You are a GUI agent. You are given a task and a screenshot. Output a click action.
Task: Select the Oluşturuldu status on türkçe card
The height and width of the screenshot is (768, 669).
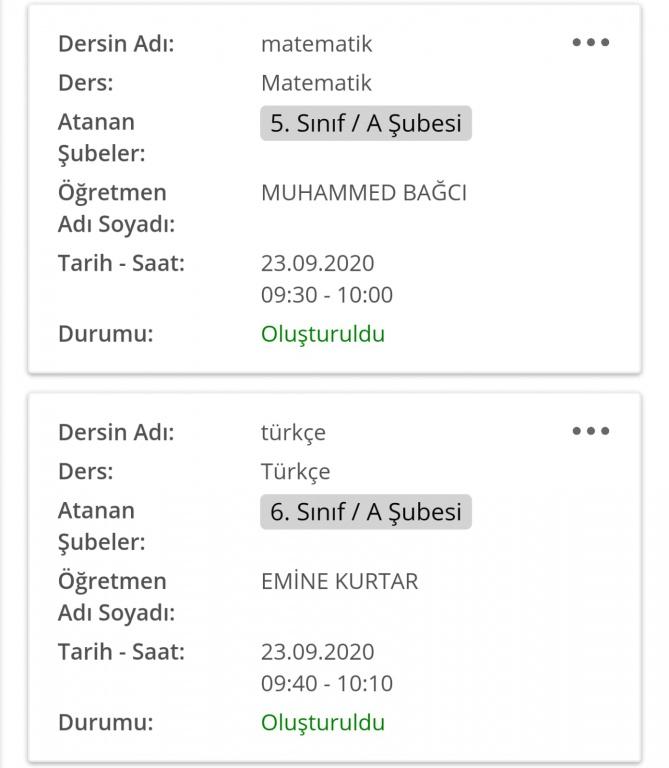322,722
